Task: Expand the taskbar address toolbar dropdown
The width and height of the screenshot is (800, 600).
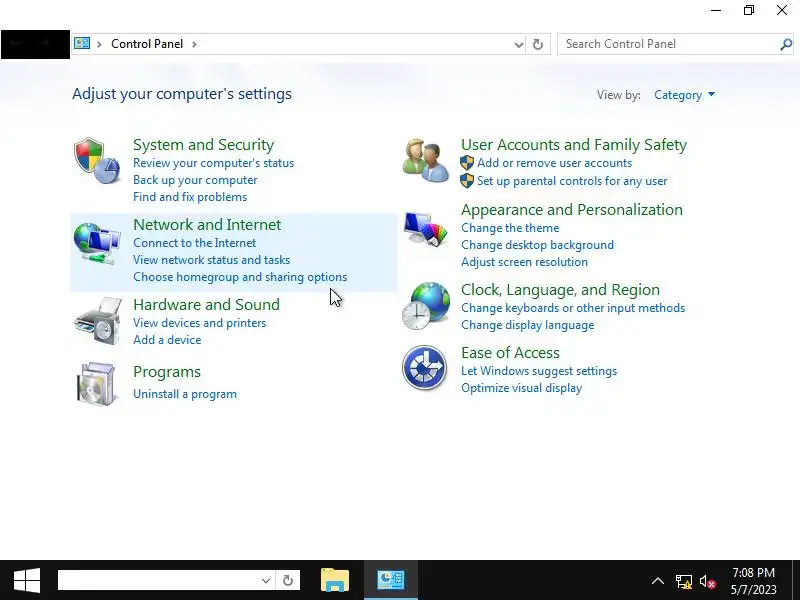Action: click(265, 580)
